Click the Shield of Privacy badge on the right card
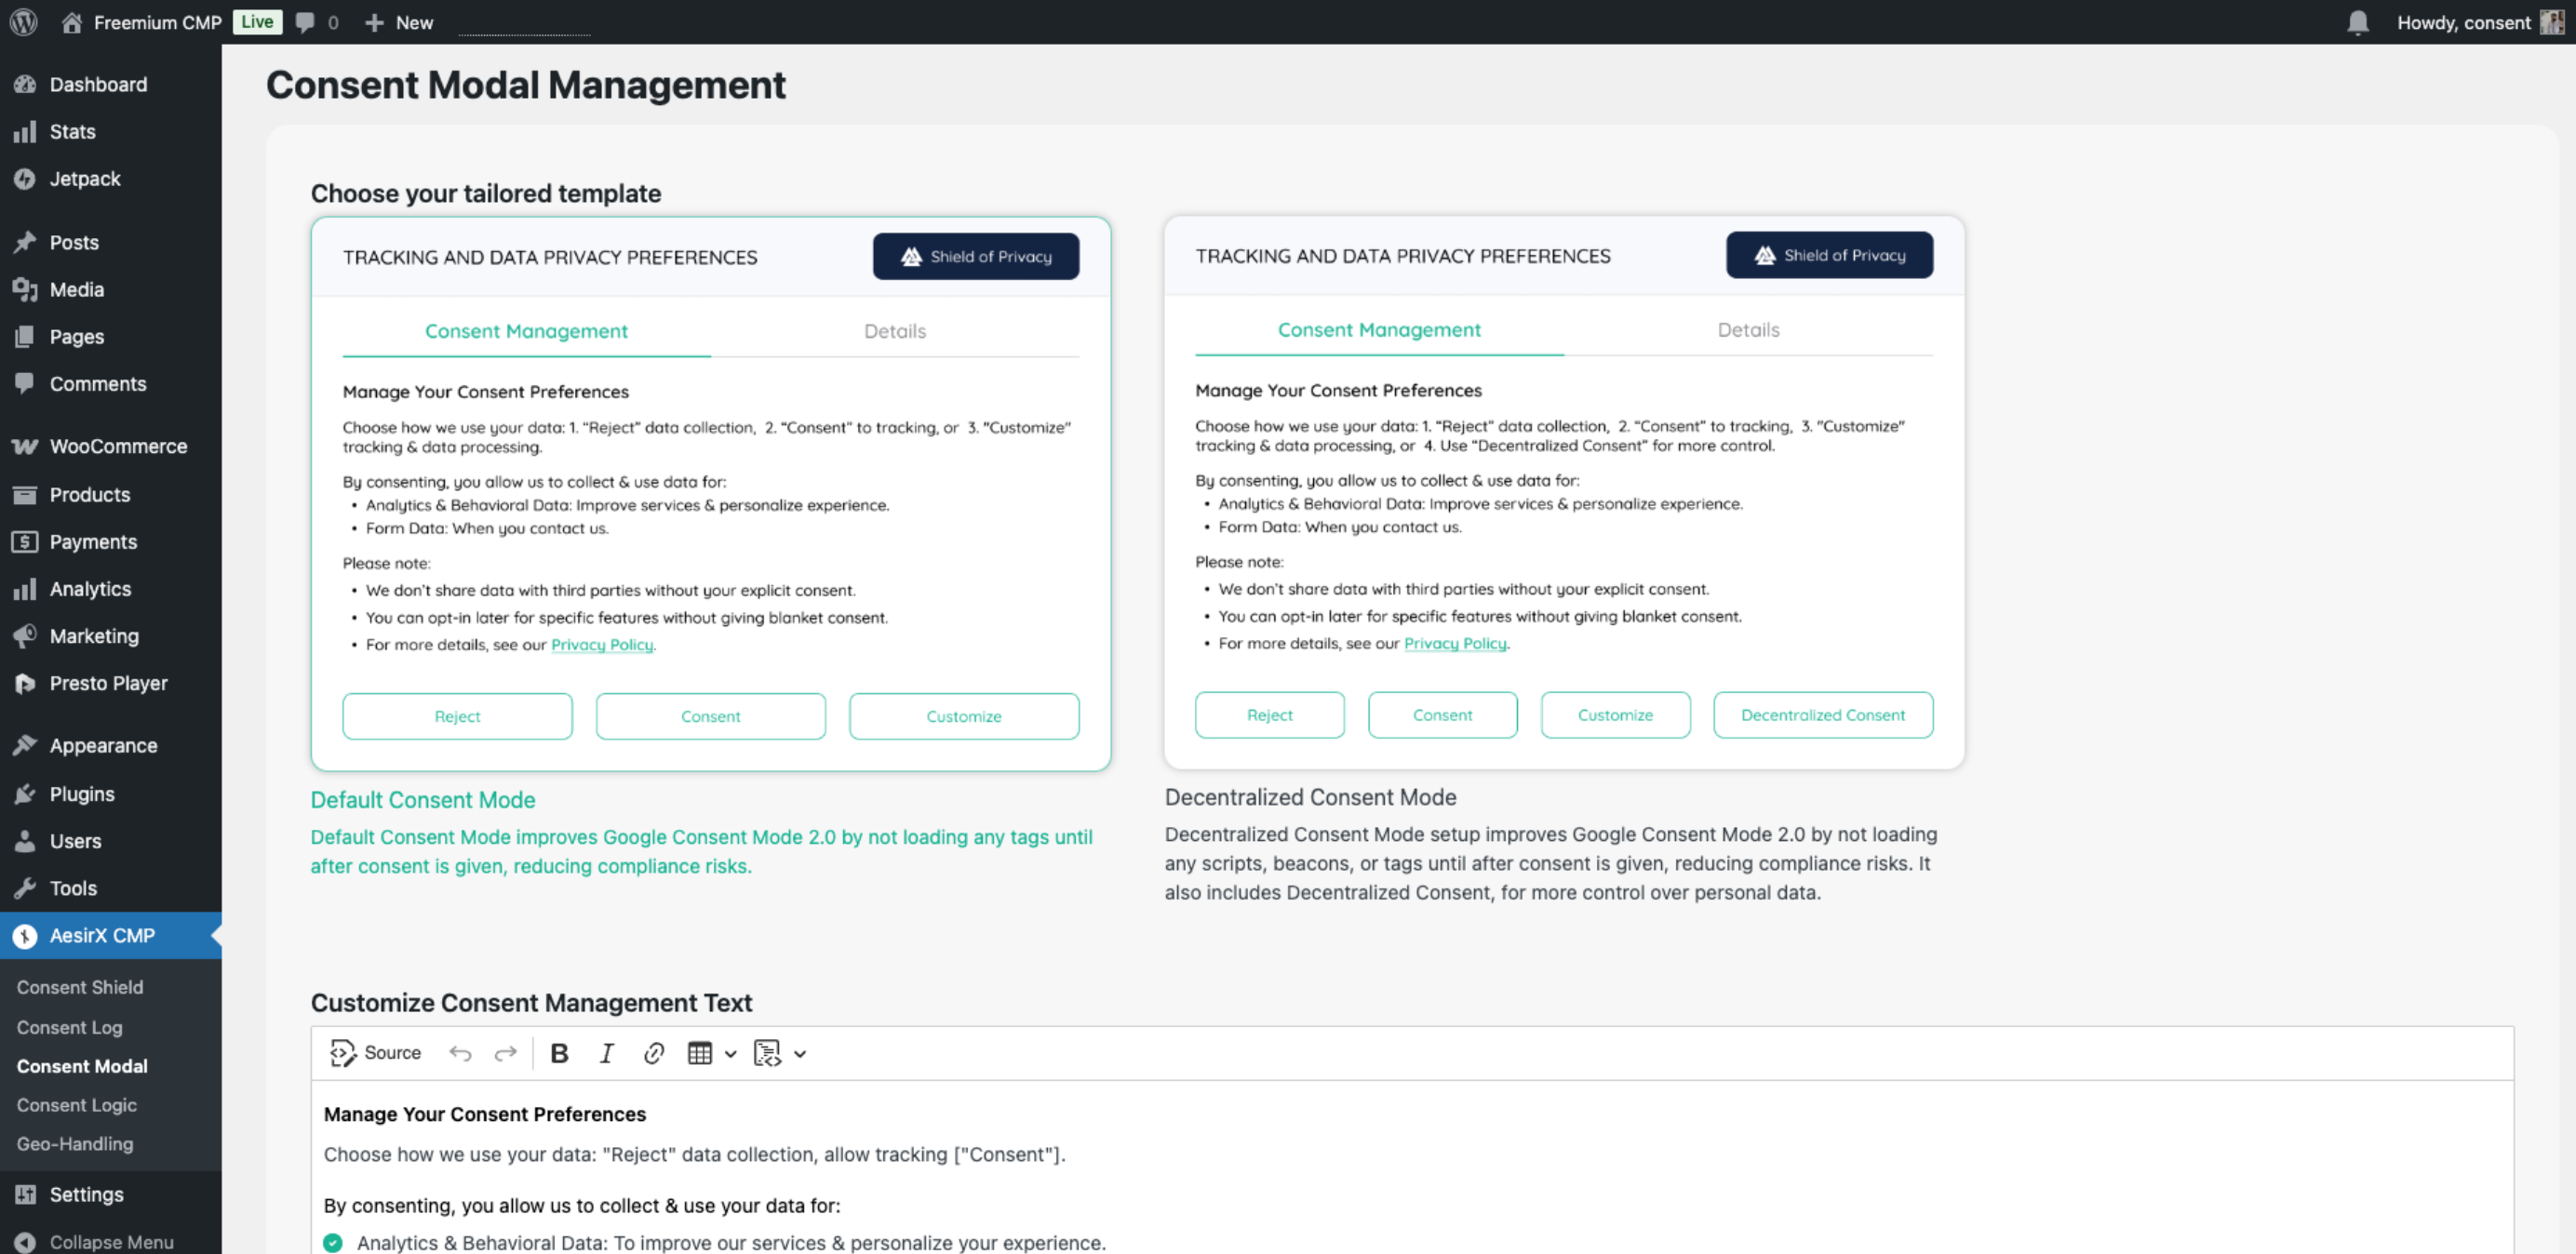Screen dimensions: 2576x1254 coord(1829,255)
